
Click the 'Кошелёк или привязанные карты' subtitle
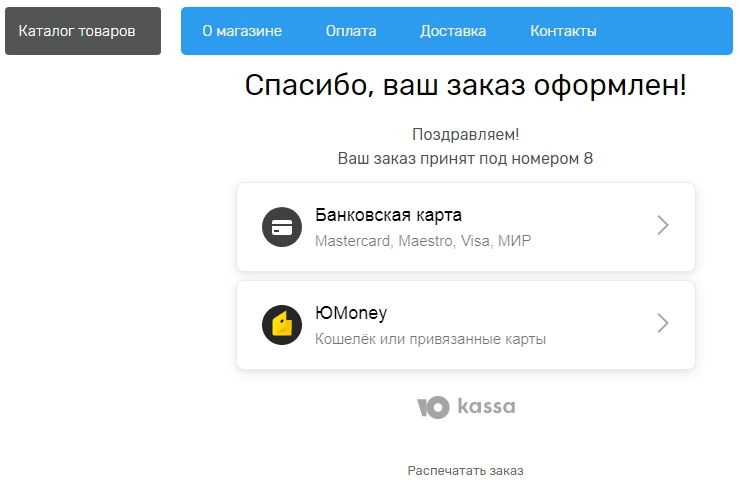point(430,339)
